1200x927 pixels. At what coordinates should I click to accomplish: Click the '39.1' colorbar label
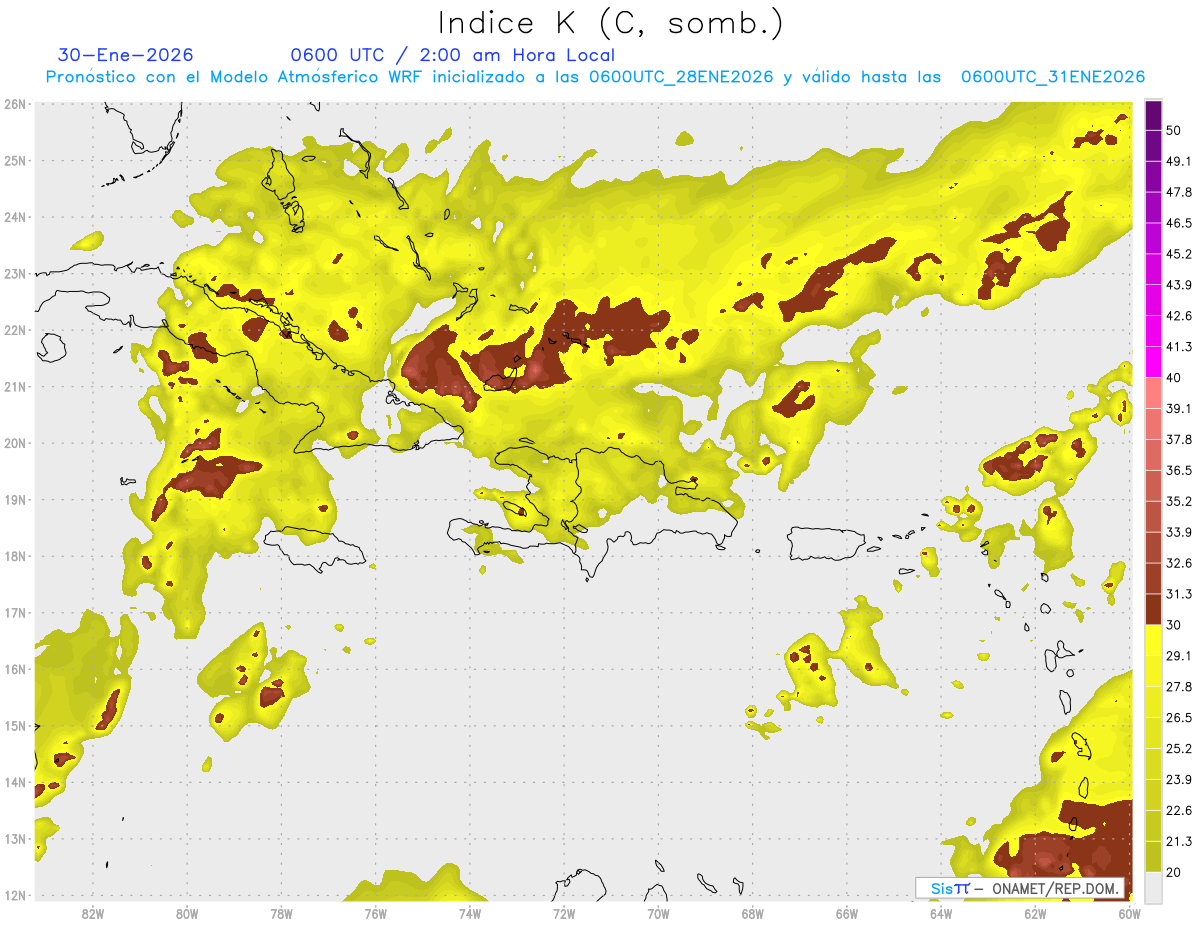[x=1179, y=408]
